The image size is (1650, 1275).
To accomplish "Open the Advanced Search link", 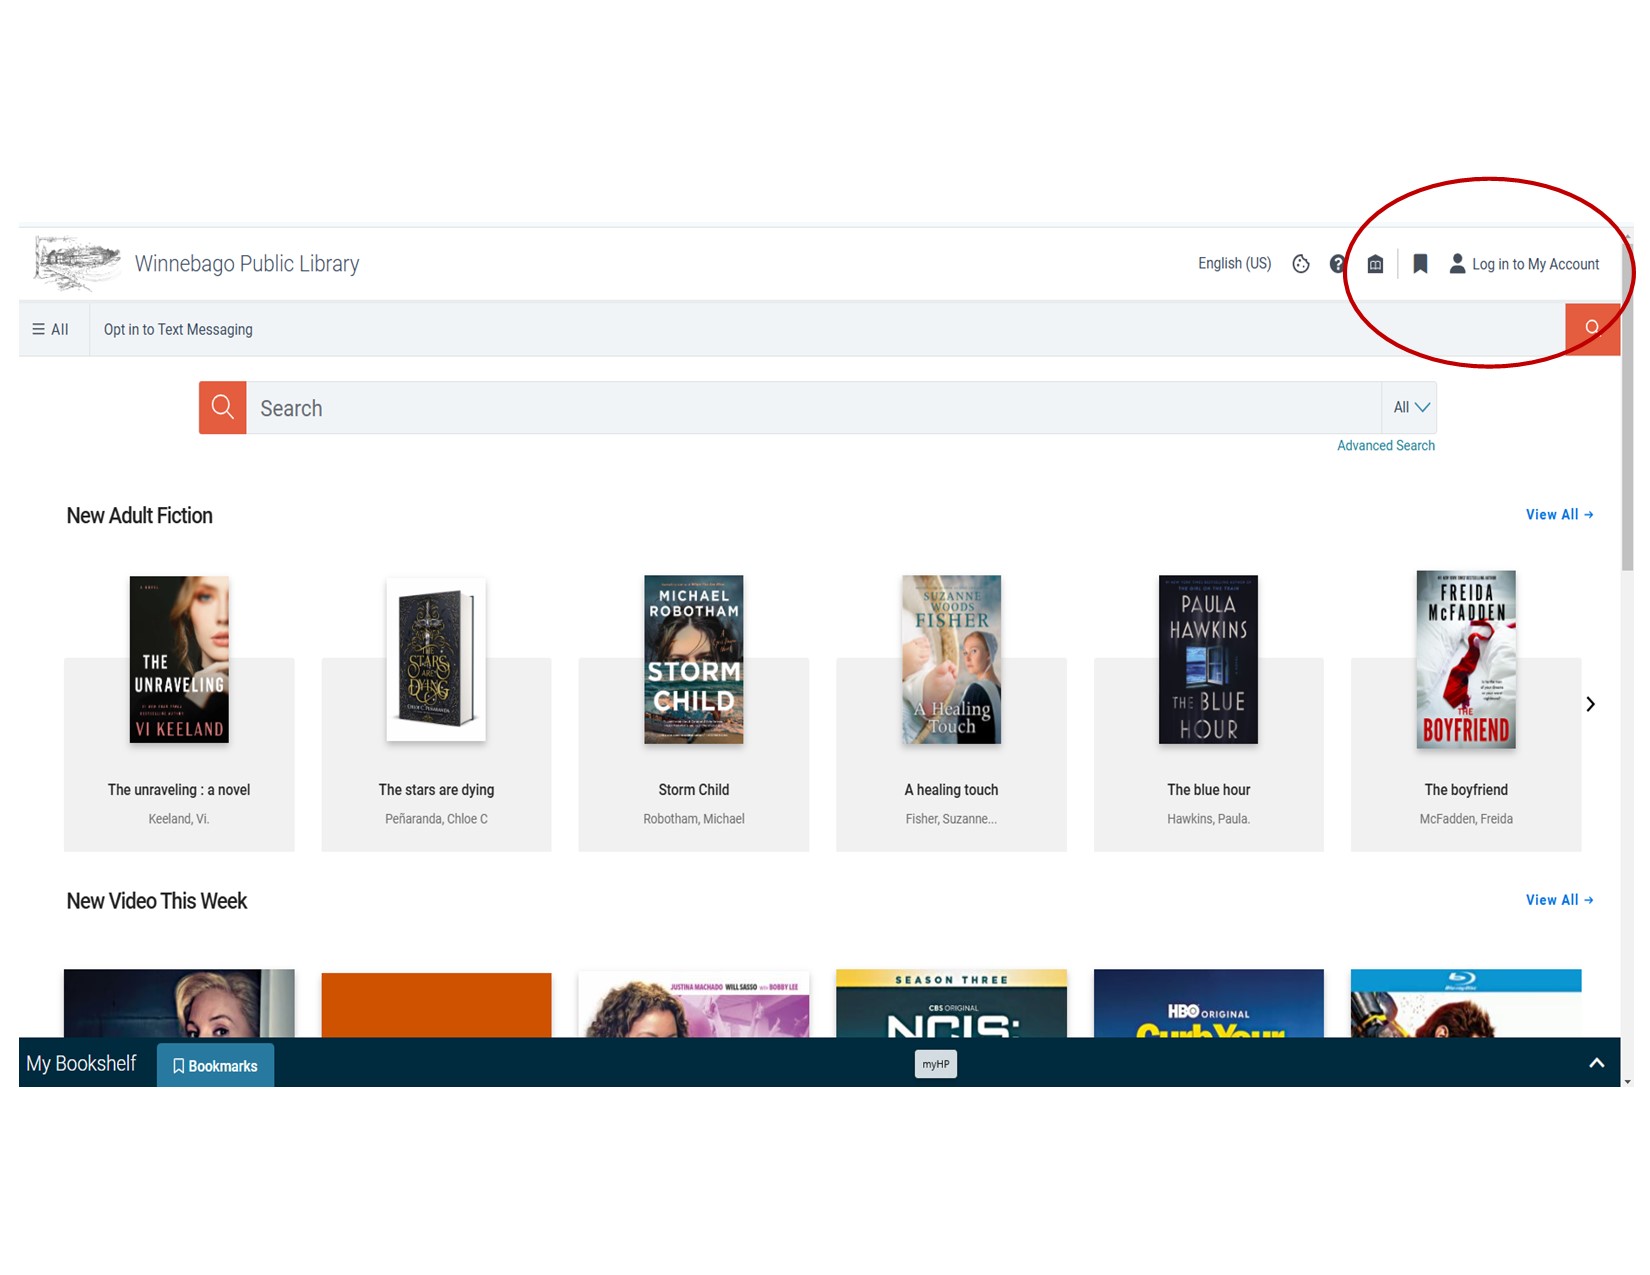I will click(1385, 446).
